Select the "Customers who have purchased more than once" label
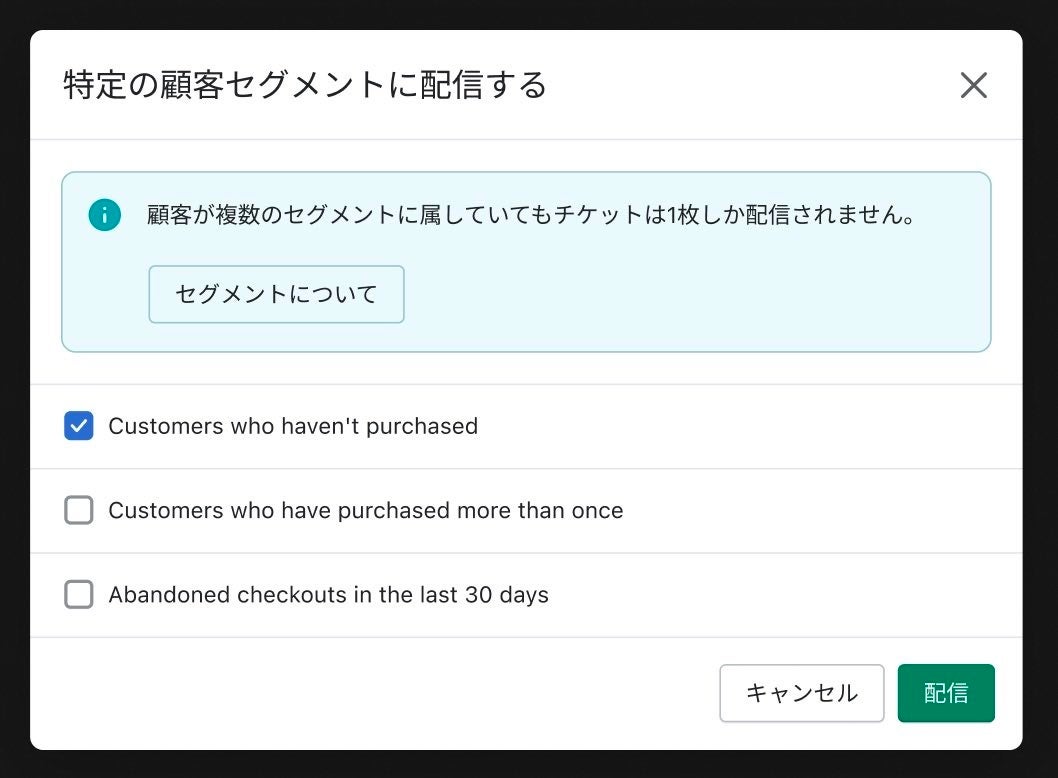 point(365,511)
